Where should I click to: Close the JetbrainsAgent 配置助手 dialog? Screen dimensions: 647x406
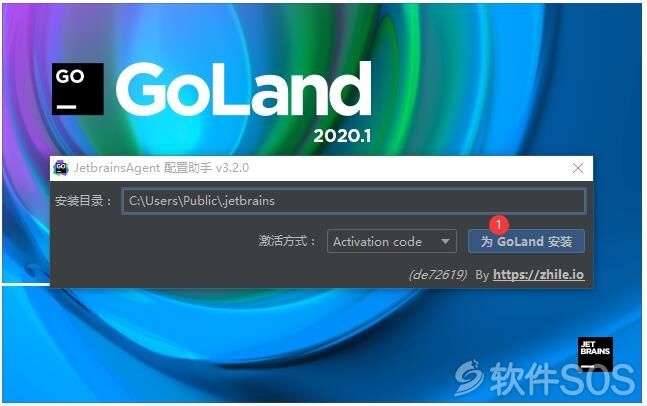click(578, 168)
